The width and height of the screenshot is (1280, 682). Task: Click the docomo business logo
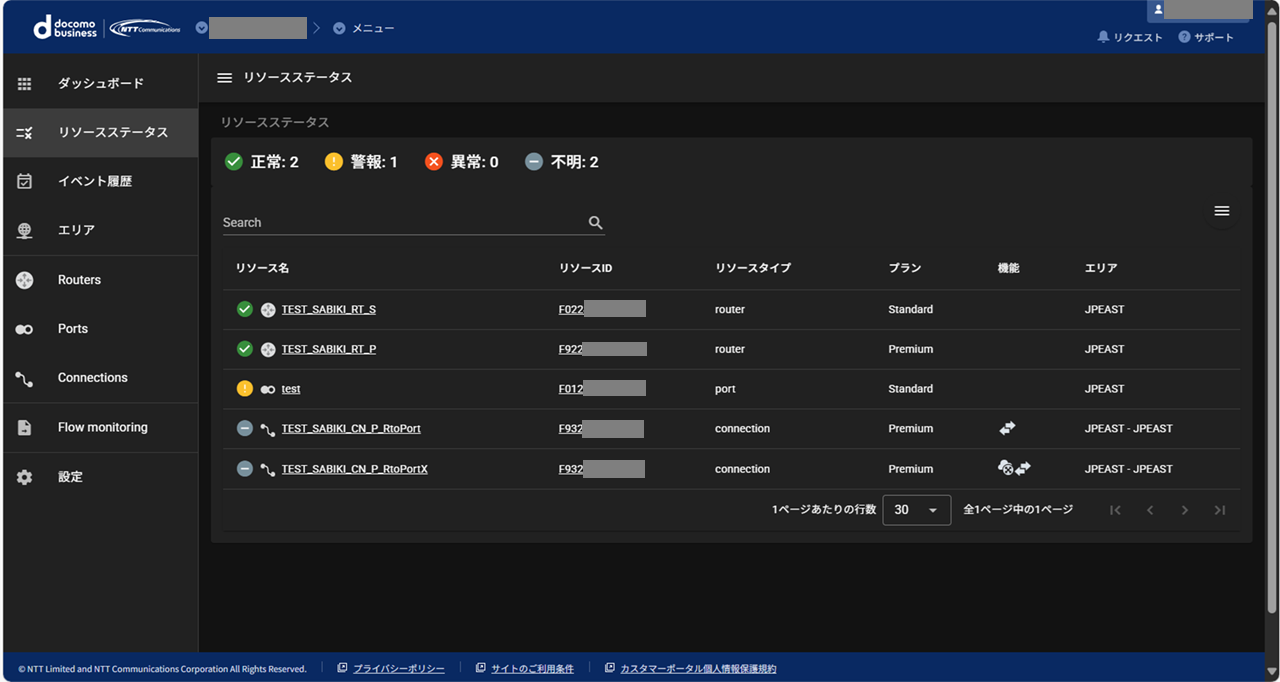point(66,28)
